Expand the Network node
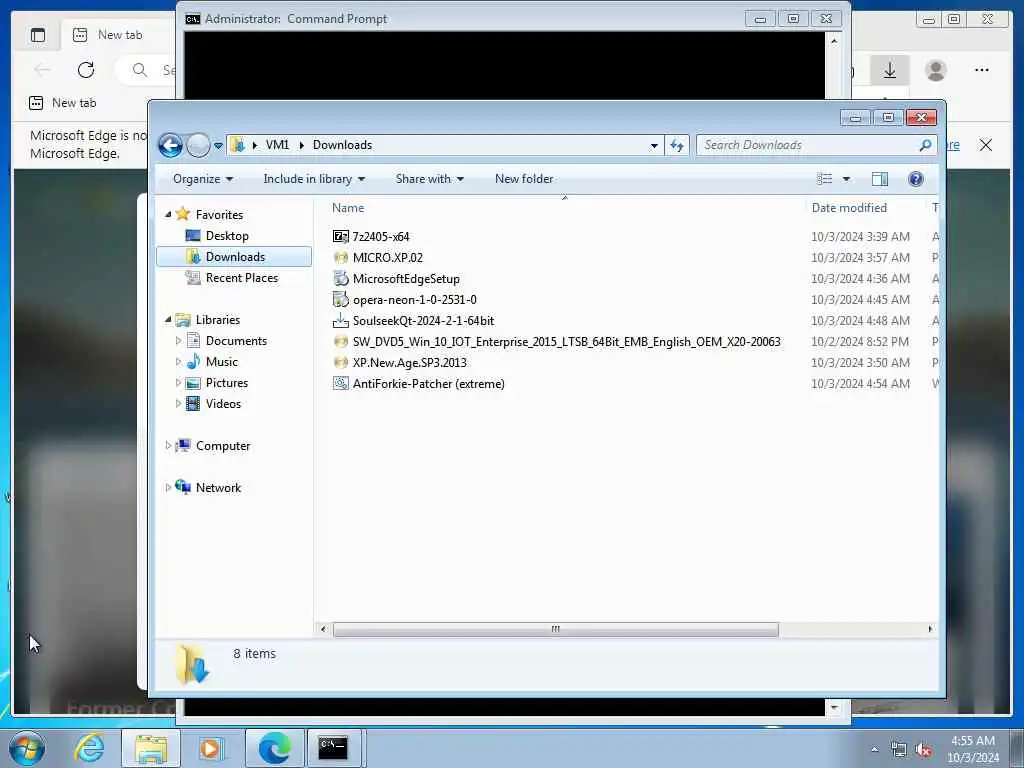This screenshot has height=768, width=1024. 168,488
